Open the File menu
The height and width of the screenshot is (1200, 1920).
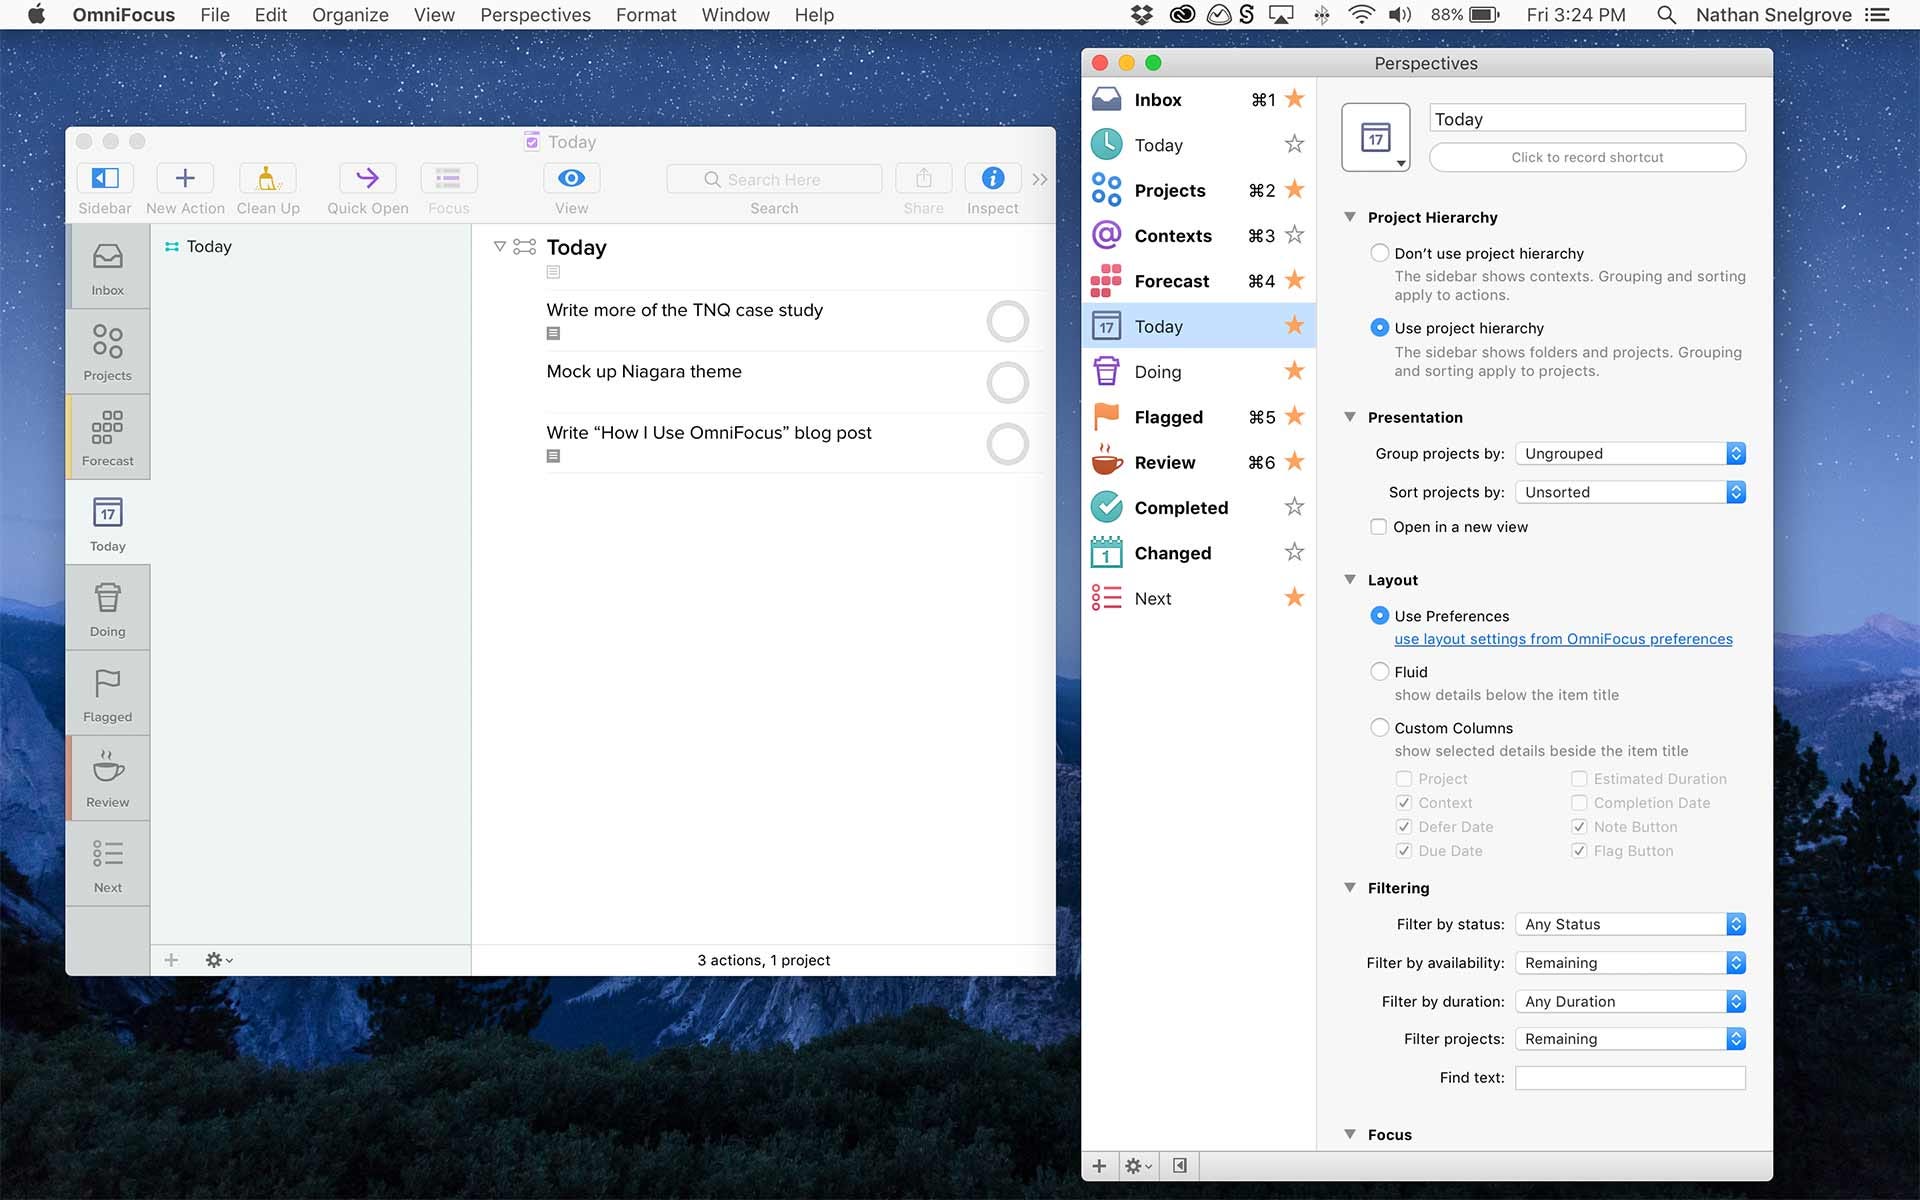click(215, 15)
